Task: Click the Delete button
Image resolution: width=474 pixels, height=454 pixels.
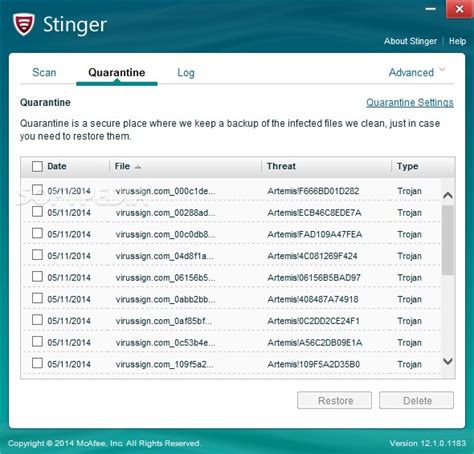Action: point(416,400)
